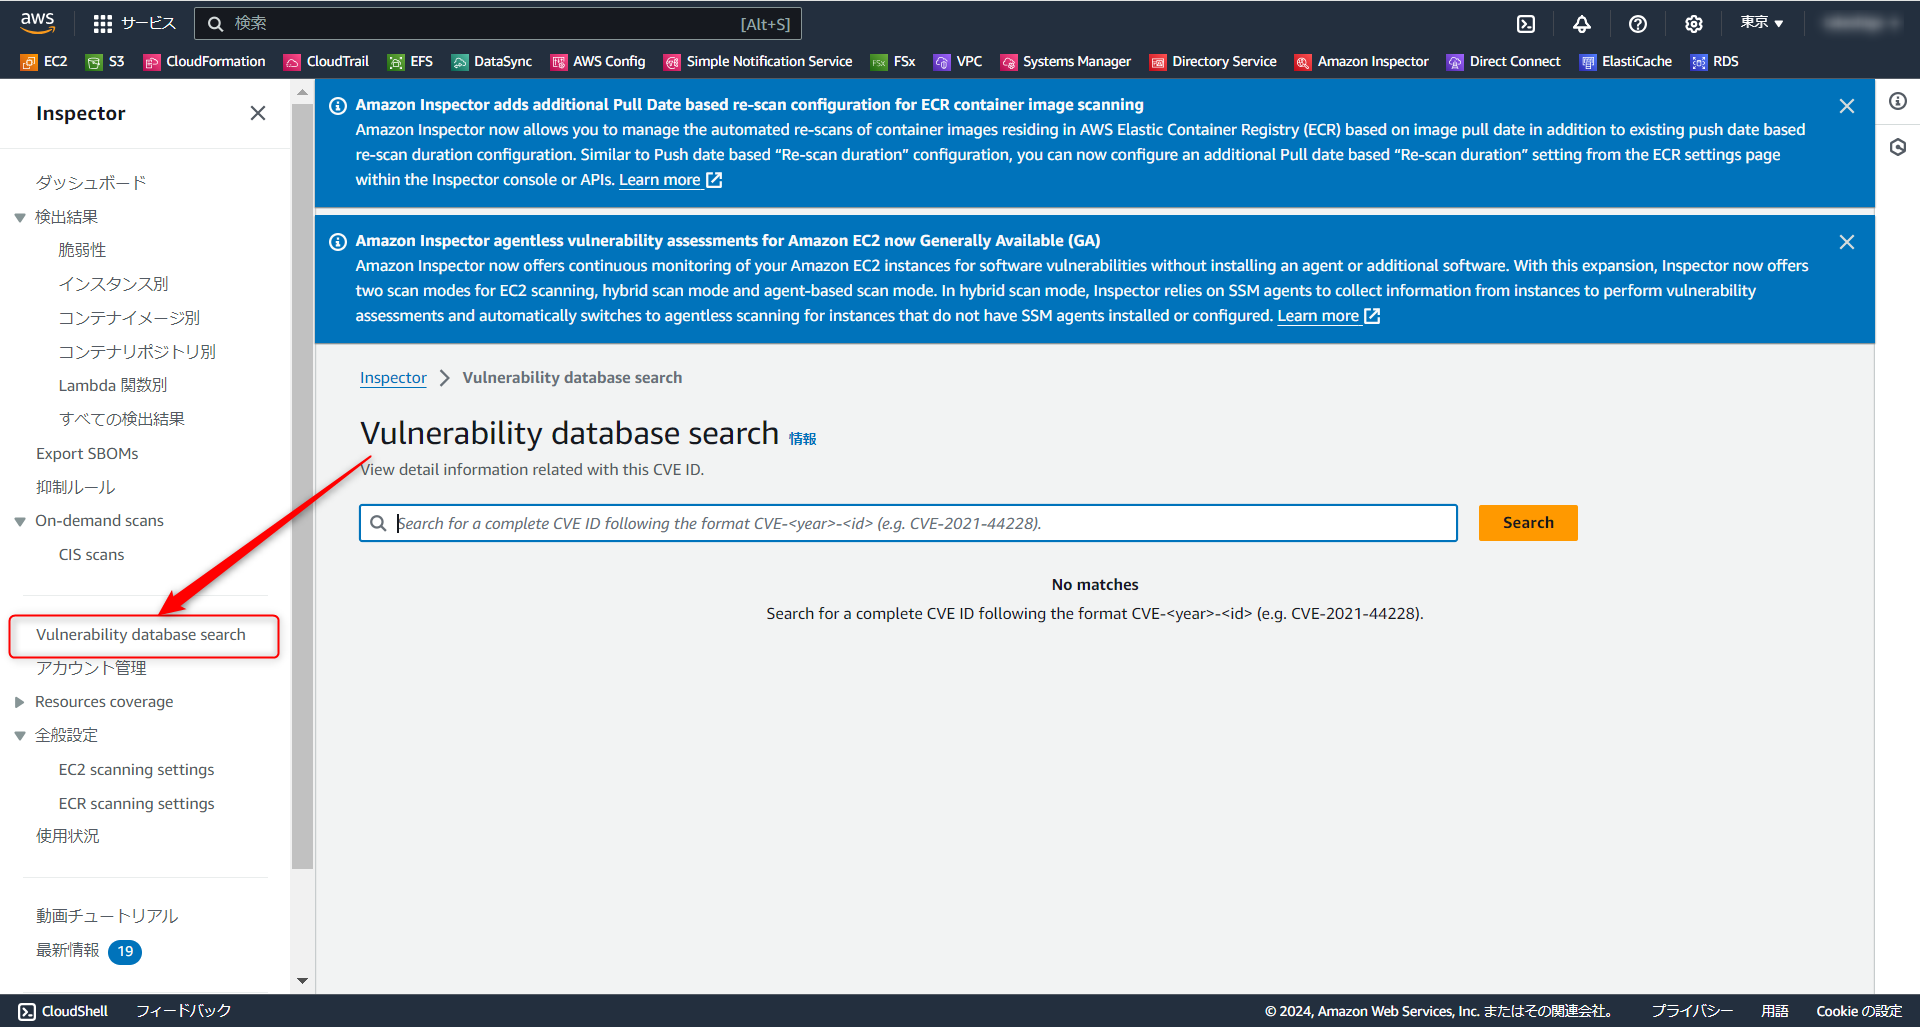Open アカウント管理 in sidebar
The image size is (1920, 1027).
91,668
